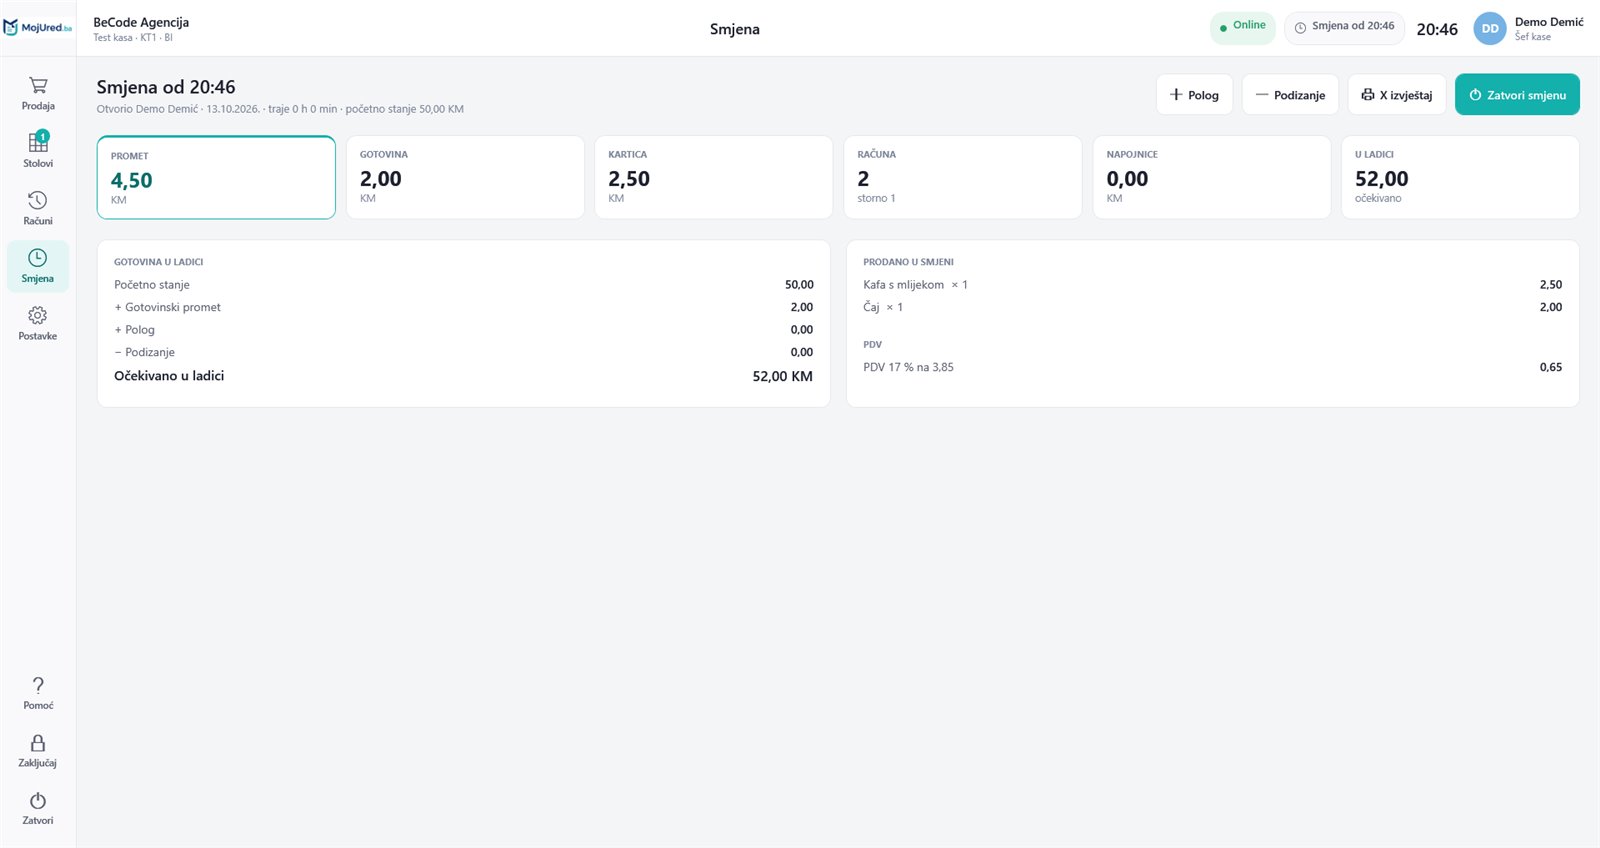The image size is (1600, 848).
Task: Click the Test kasa · KT1 · BI subtitle
Action: [133, 38]
